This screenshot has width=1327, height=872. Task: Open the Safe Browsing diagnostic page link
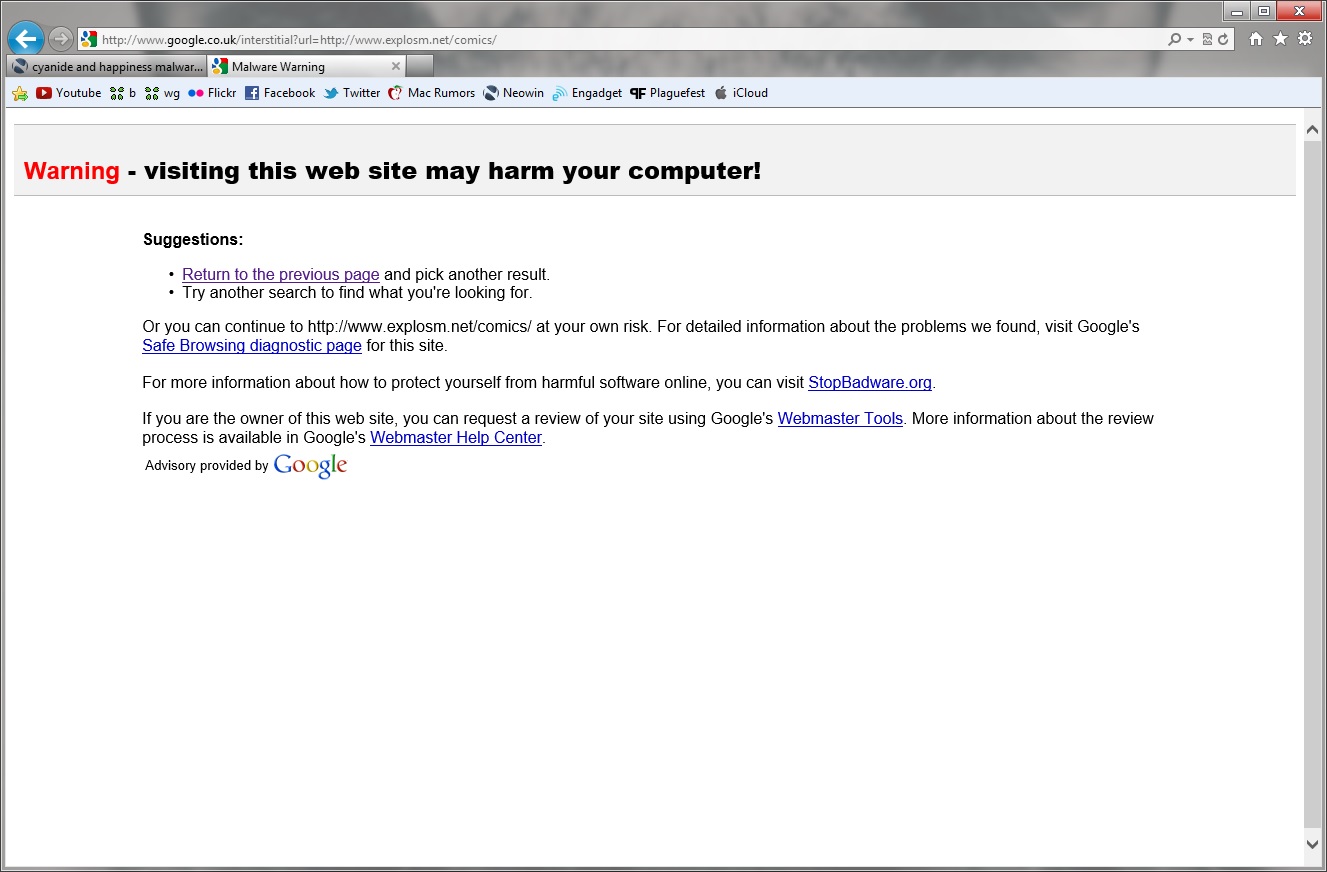coord(252,346)
